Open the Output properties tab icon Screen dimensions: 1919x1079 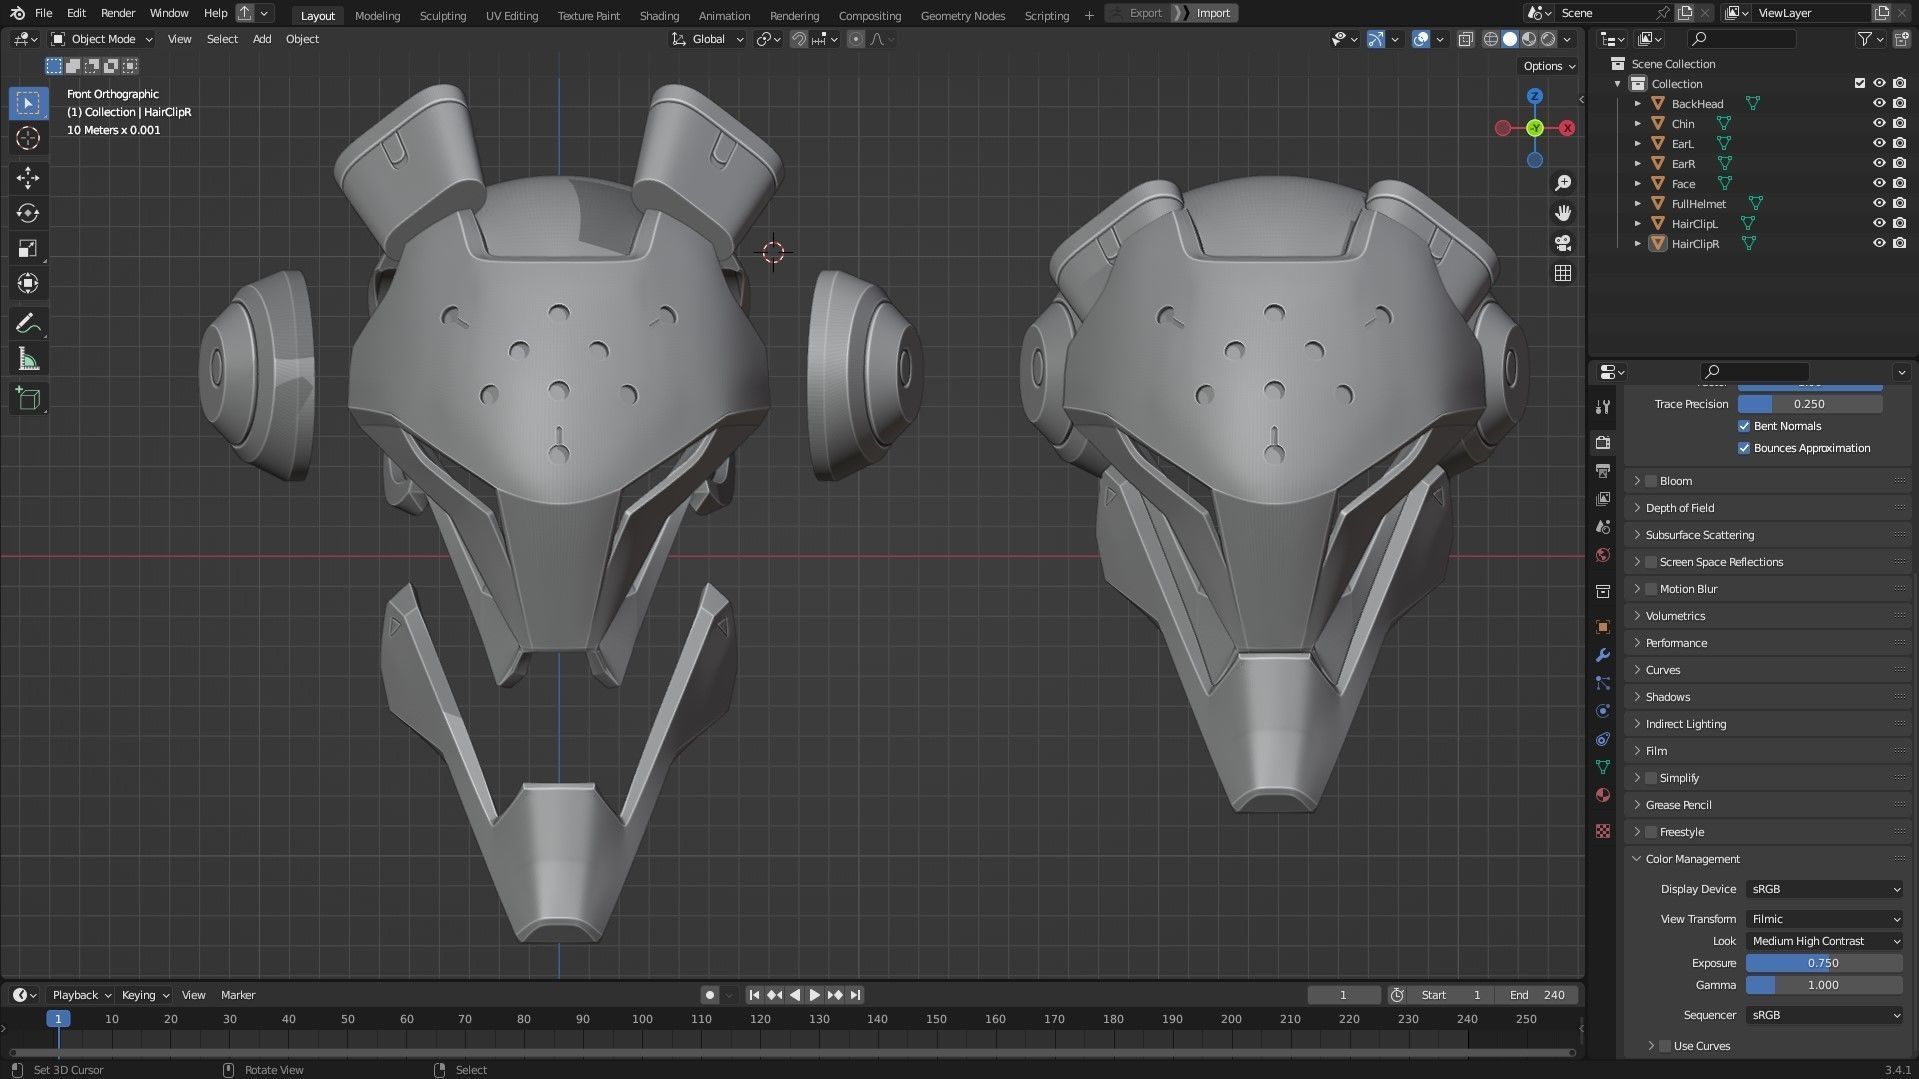coord(1603,470)
